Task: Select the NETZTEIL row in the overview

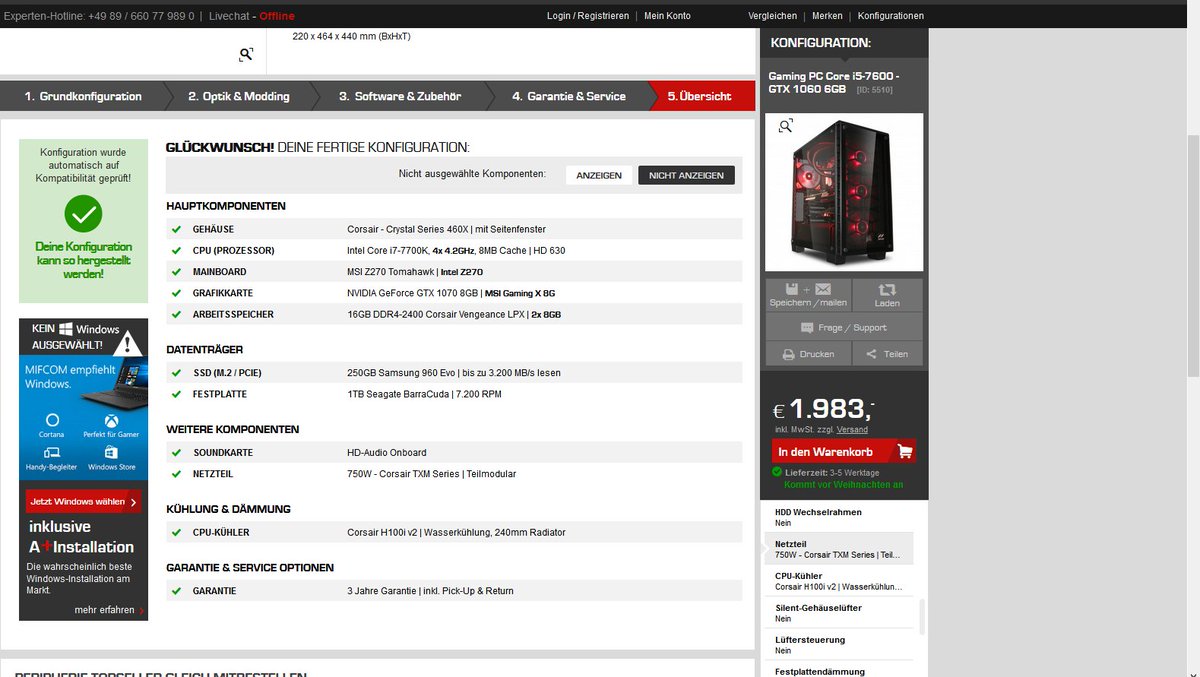Action: [454, 474]
